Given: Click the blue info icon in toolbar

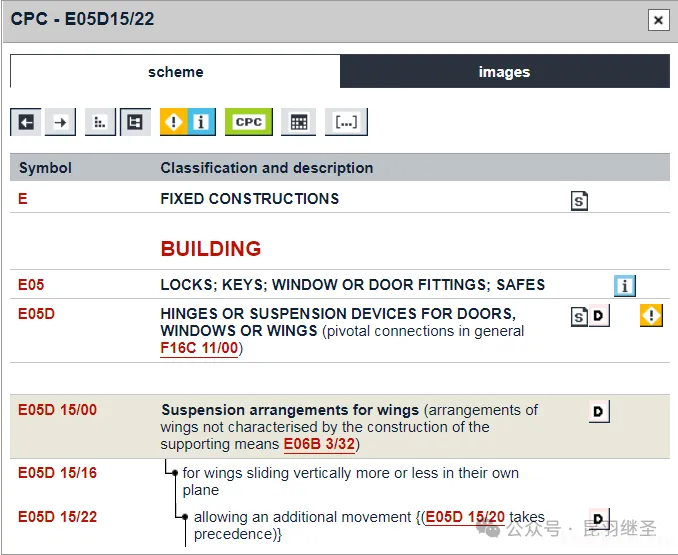Looking at the screenshot, I should 202,122.
